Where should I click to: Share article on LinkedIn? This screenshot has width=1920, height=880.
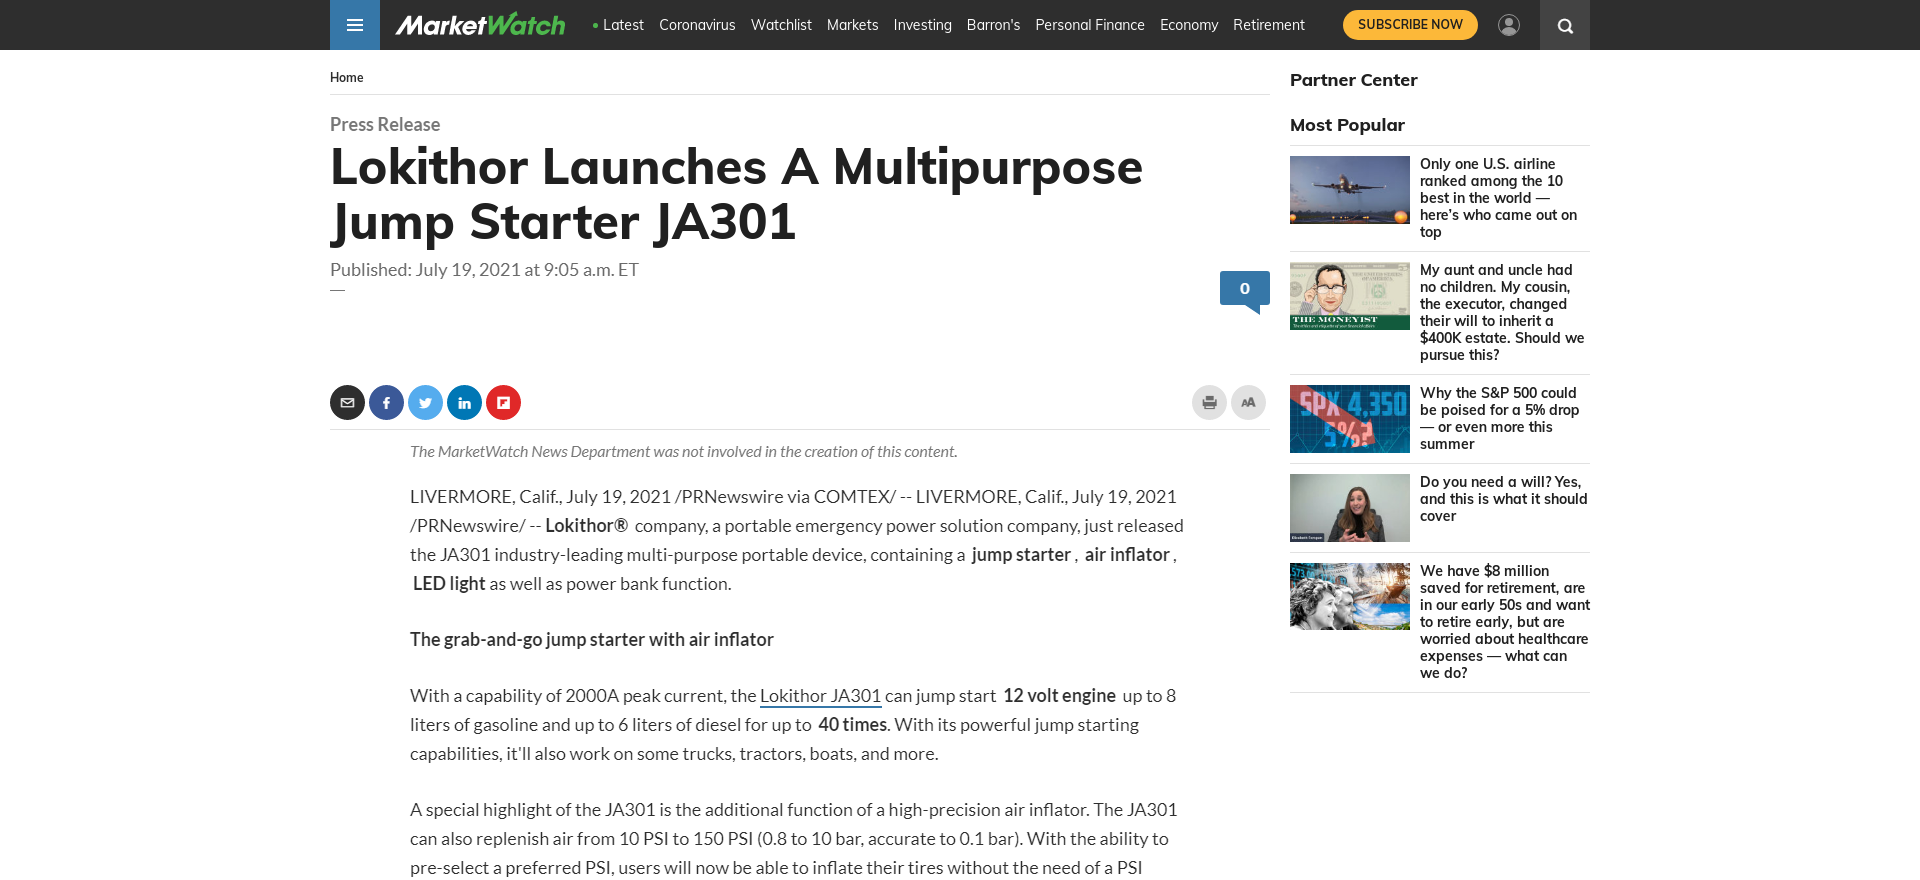464,403
